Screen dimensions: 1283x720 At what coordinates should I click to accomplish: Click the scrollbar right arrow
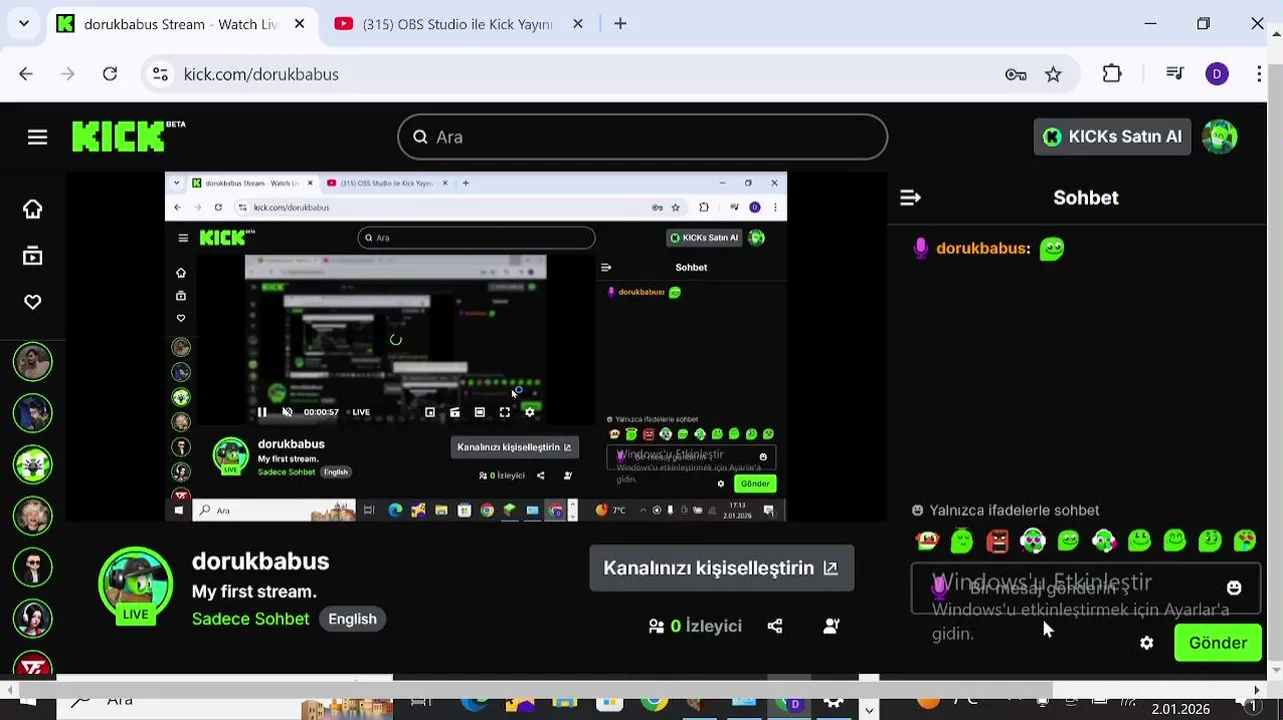(1257, 689)
